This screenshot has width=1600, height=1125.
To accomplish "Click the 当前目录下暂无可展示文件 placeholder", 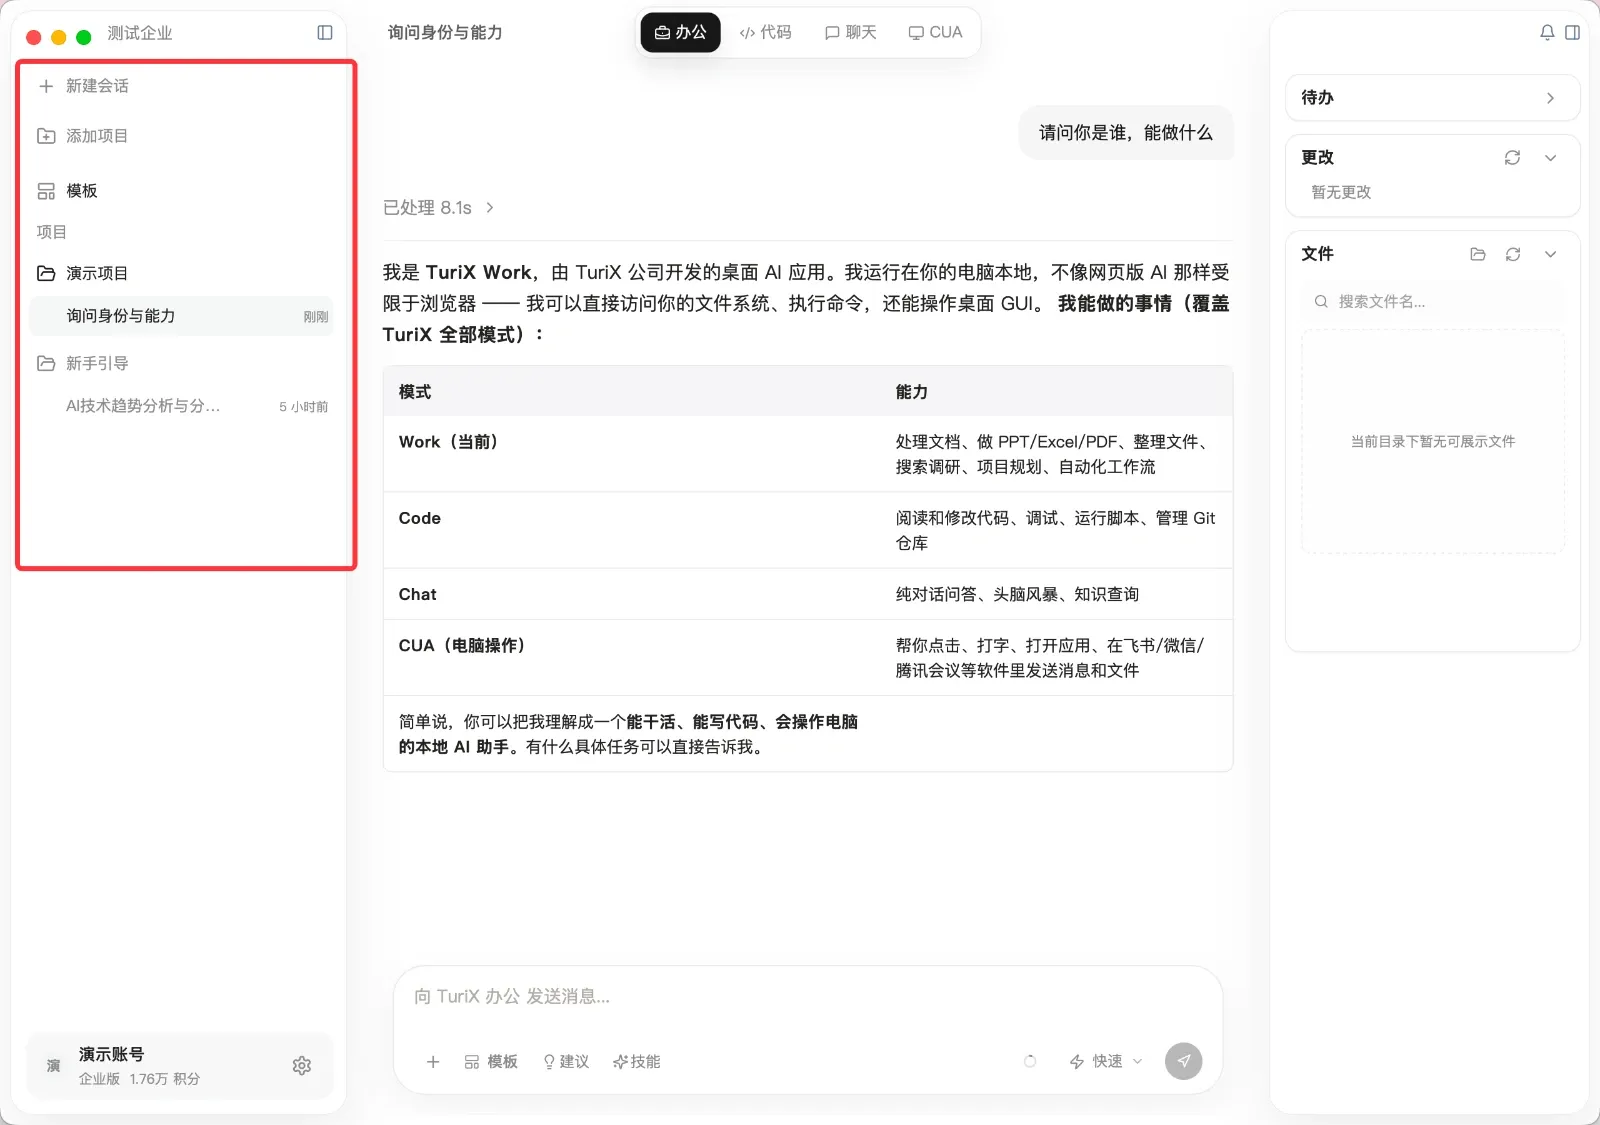I will 1433,441.
